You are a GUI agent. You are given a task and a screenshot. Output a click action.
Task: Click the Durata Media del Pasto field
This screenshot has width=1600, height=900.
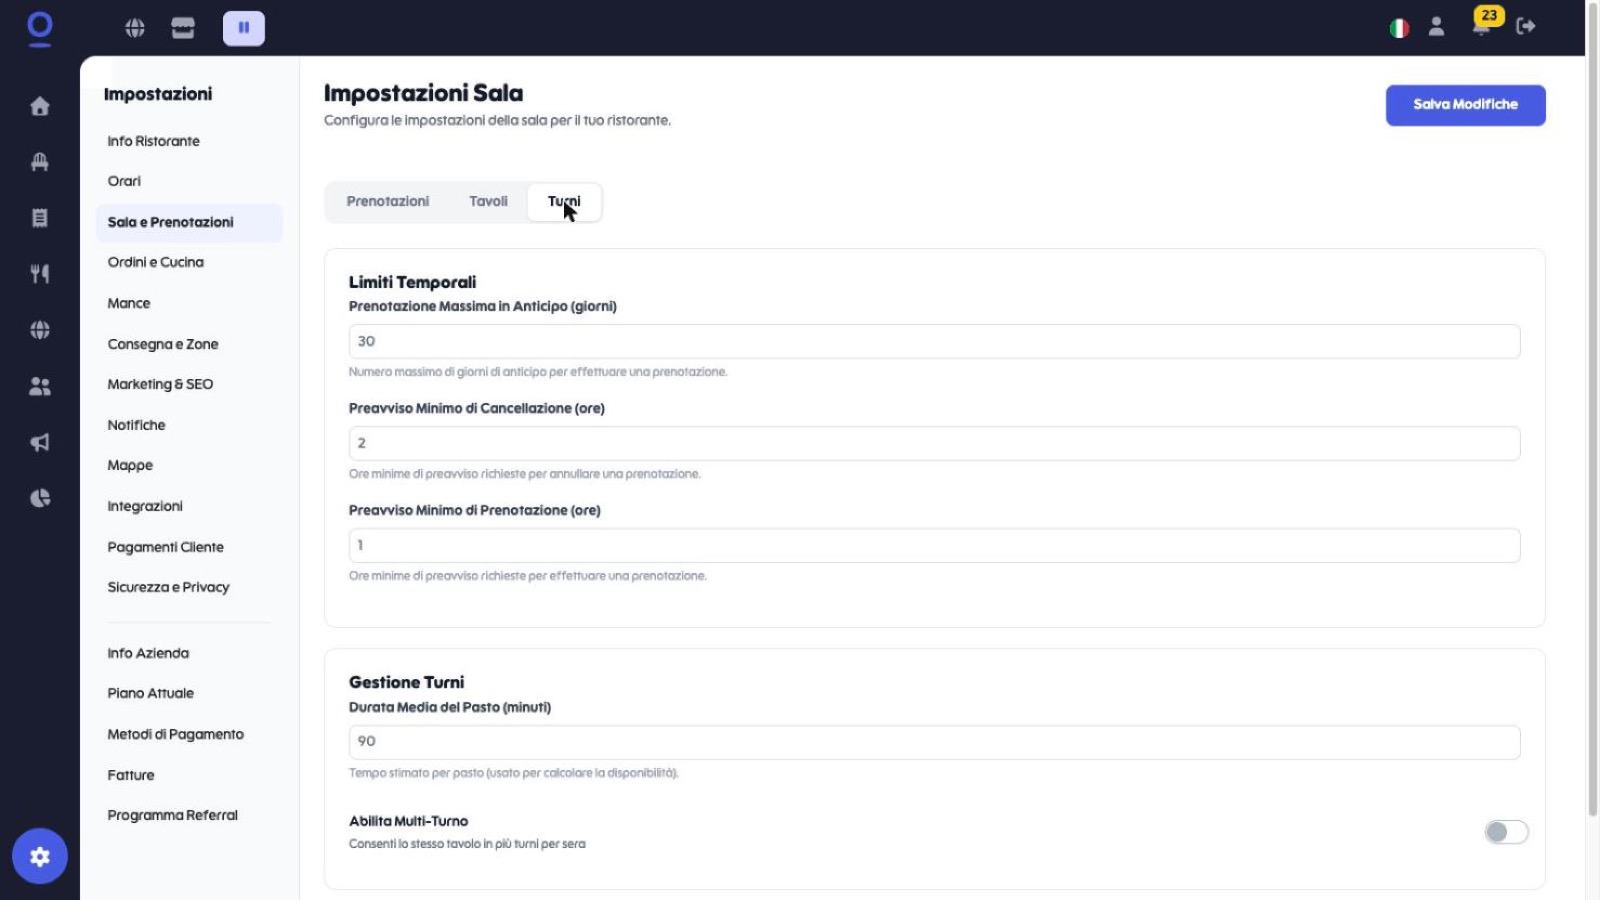[934, 742]
